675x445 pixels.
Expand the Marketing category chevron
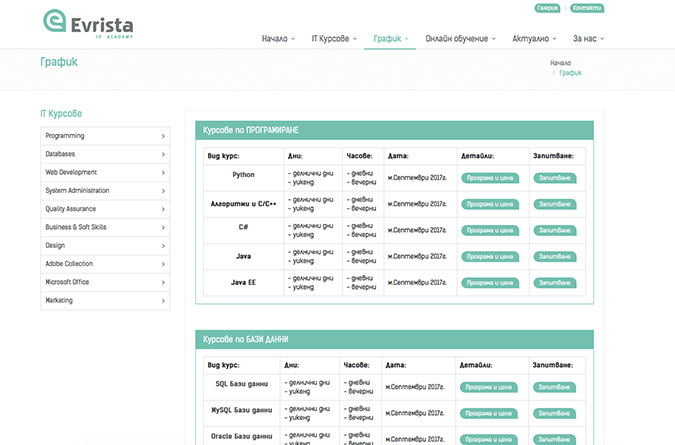[163, 300]
